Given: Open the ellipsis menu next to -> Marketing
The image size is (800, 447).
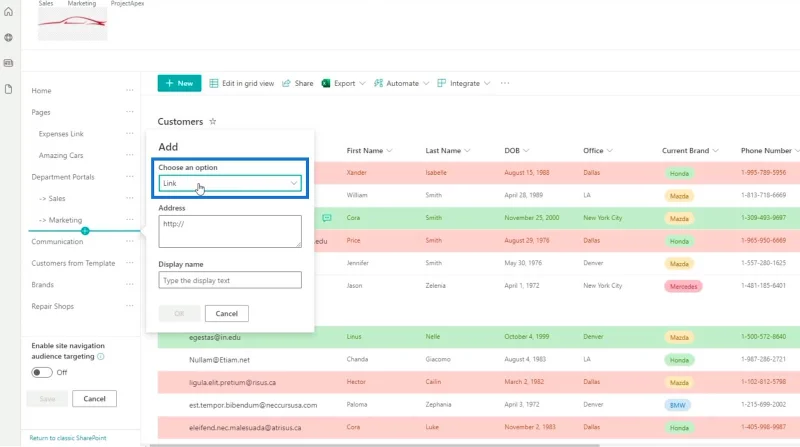Looking at the screenshot, I should tap(130, 219).
